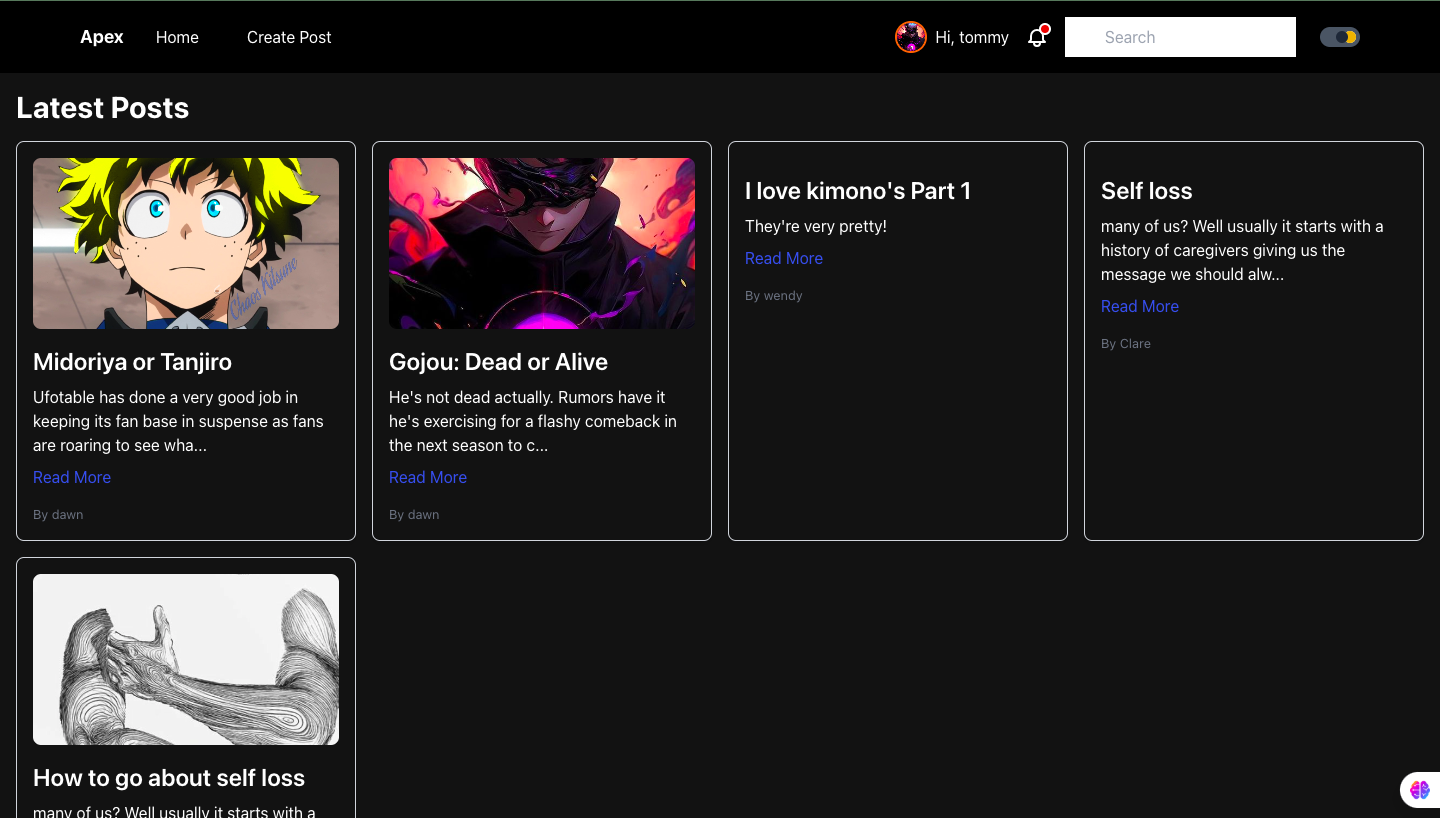Read More on I love kimono's Part 1
The height and width of the screenshot is (818, 1440).
(x=784, y=258)
